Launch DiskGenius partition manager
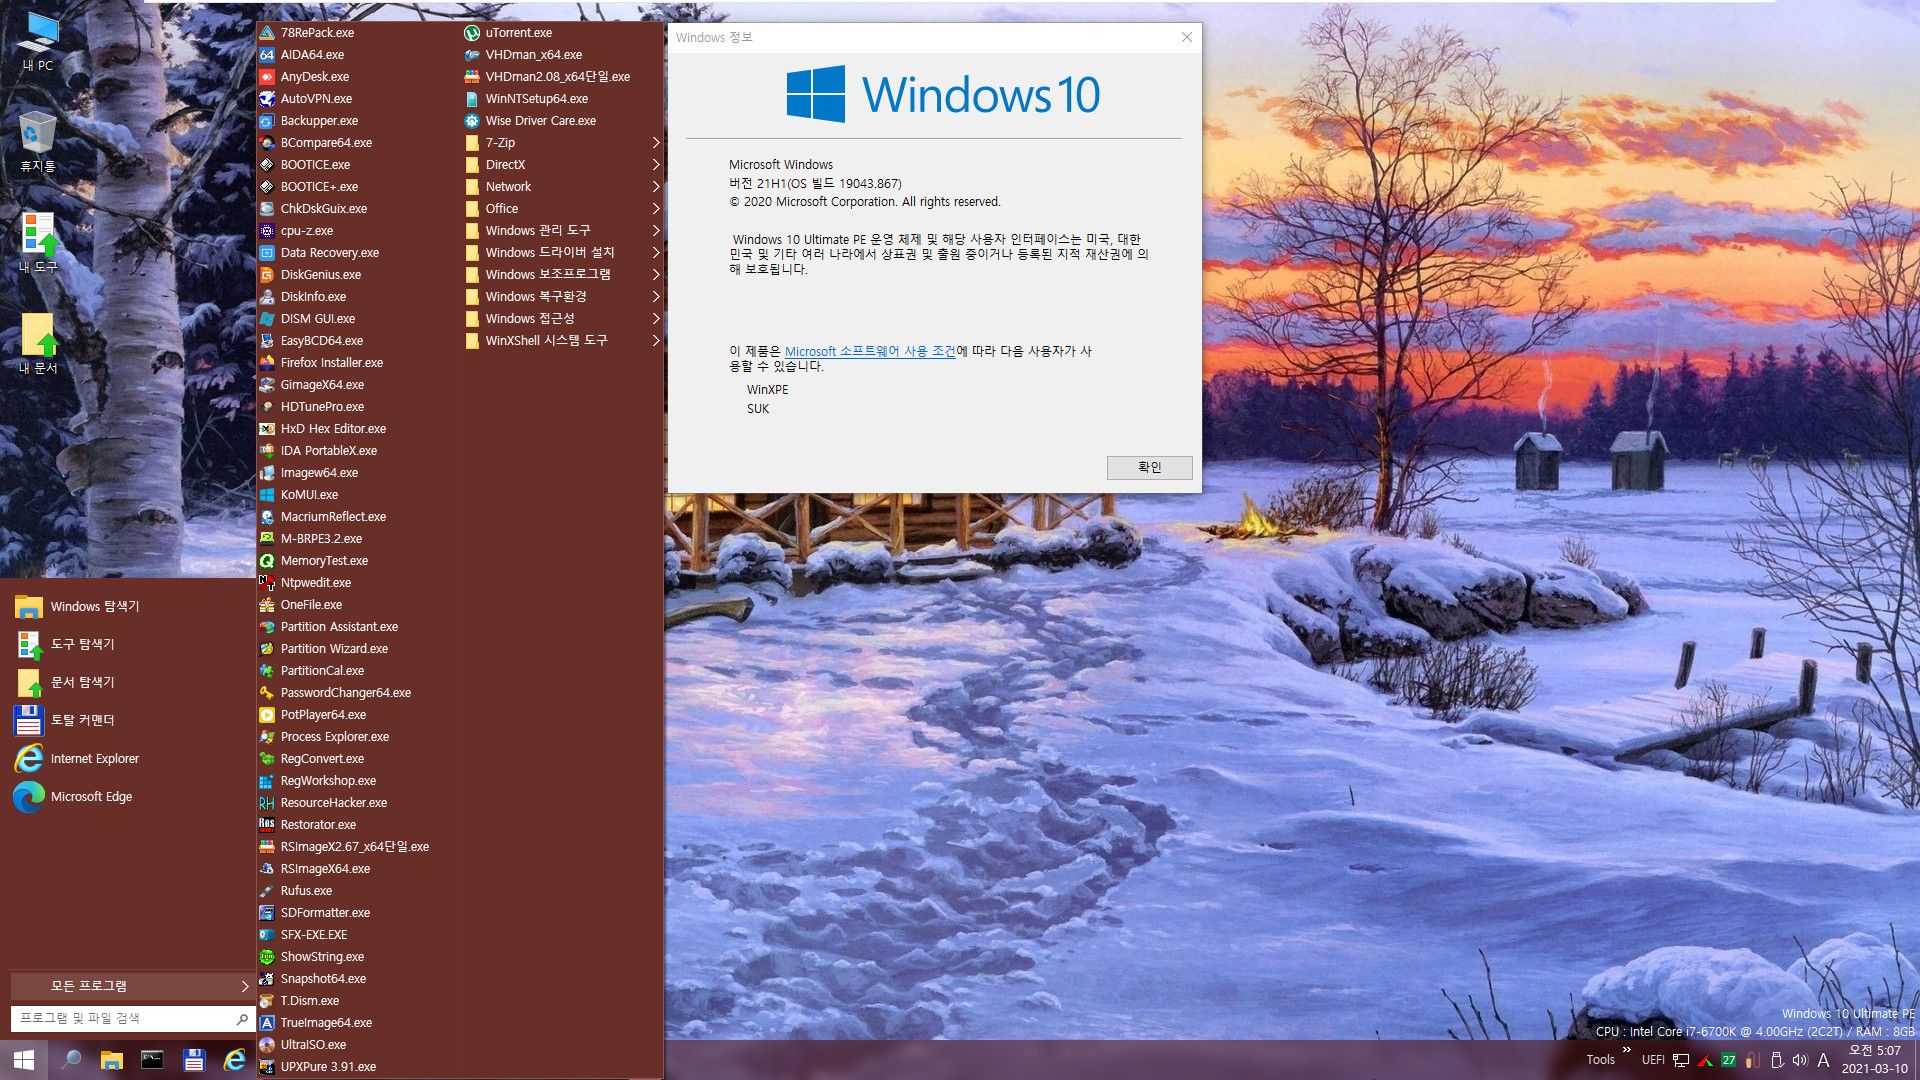This screenshot has height=1080, width=1920. click(320, 274)
